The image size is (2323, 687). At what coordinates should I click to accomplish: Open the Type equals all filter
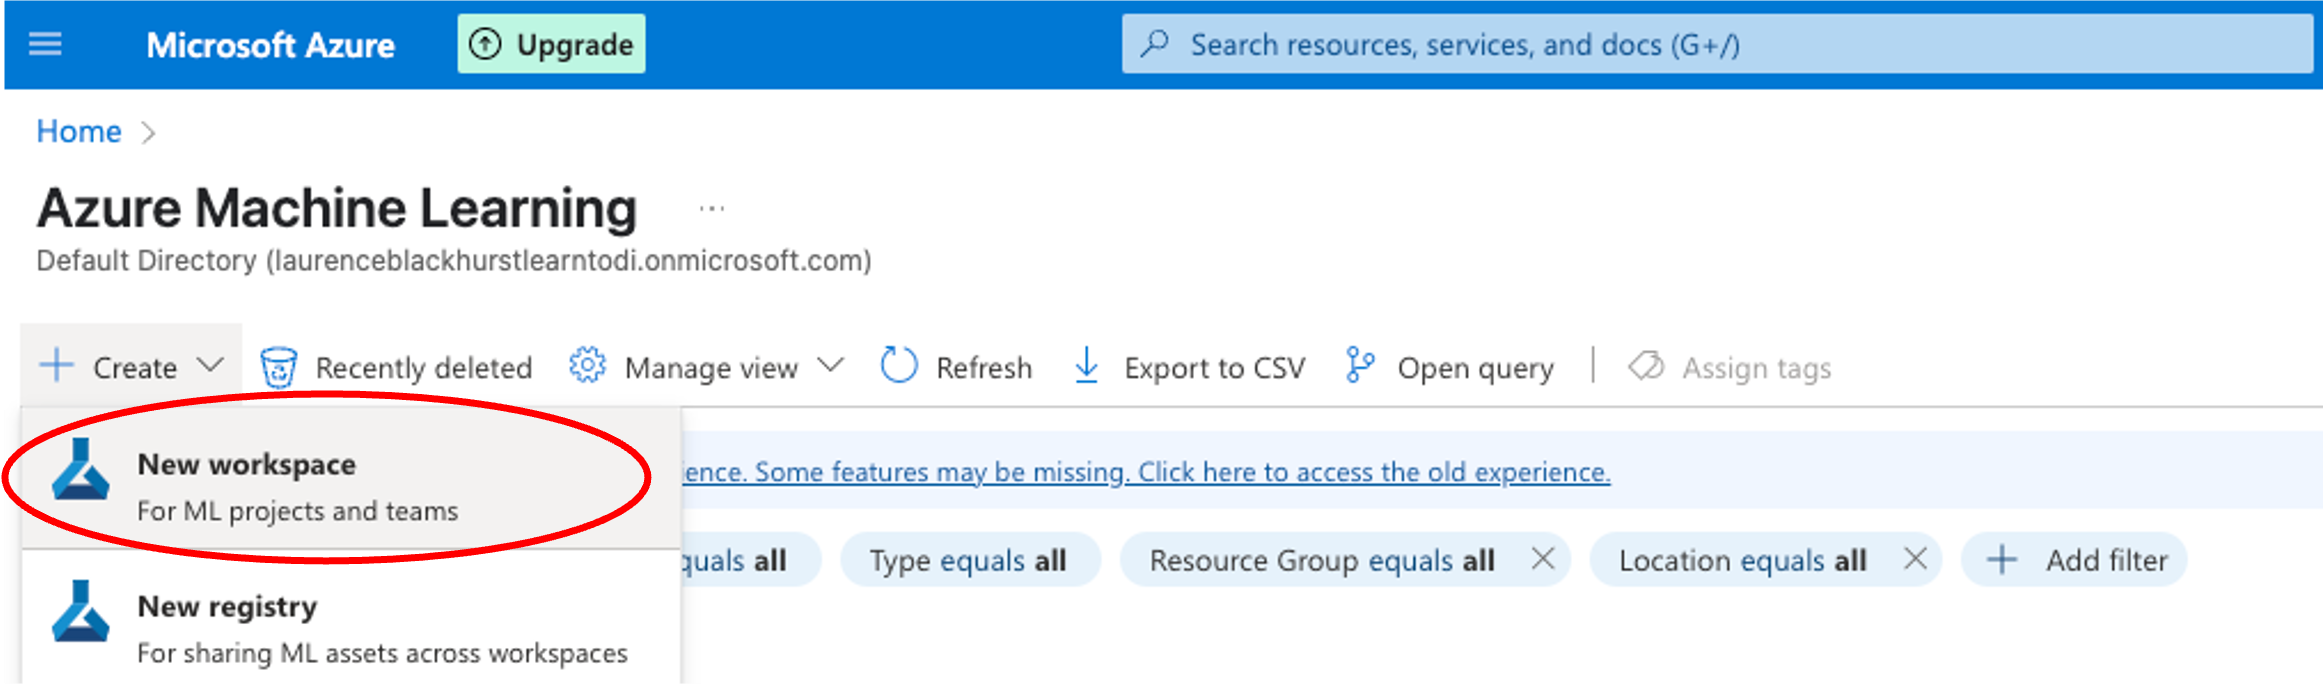(970, 560)
